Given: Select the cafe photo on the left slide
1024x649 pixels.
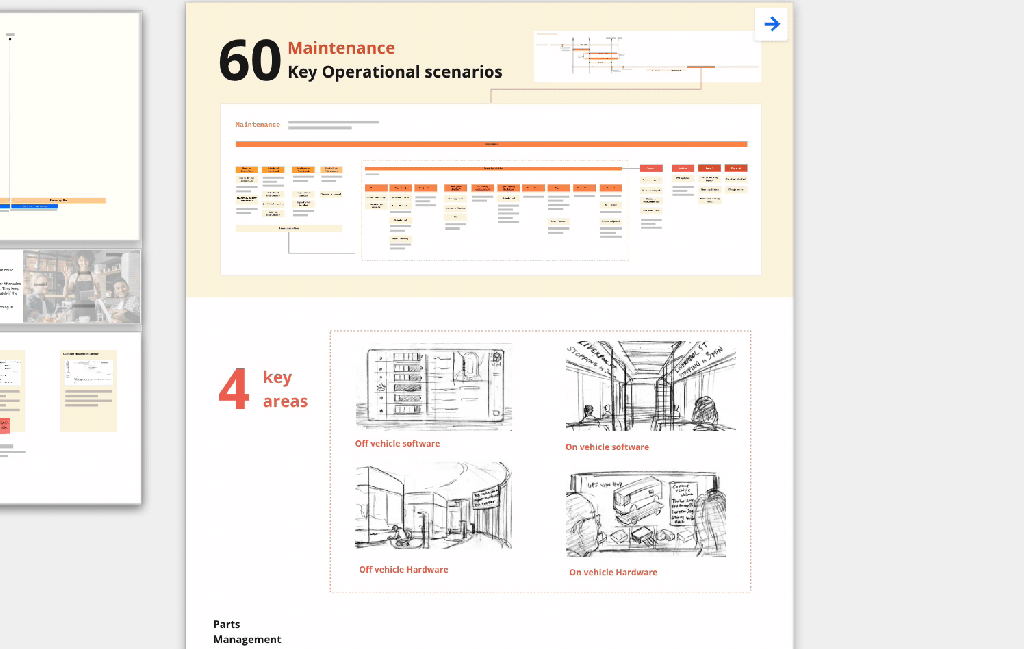Looking at the screenshot, I should (81, 287).
